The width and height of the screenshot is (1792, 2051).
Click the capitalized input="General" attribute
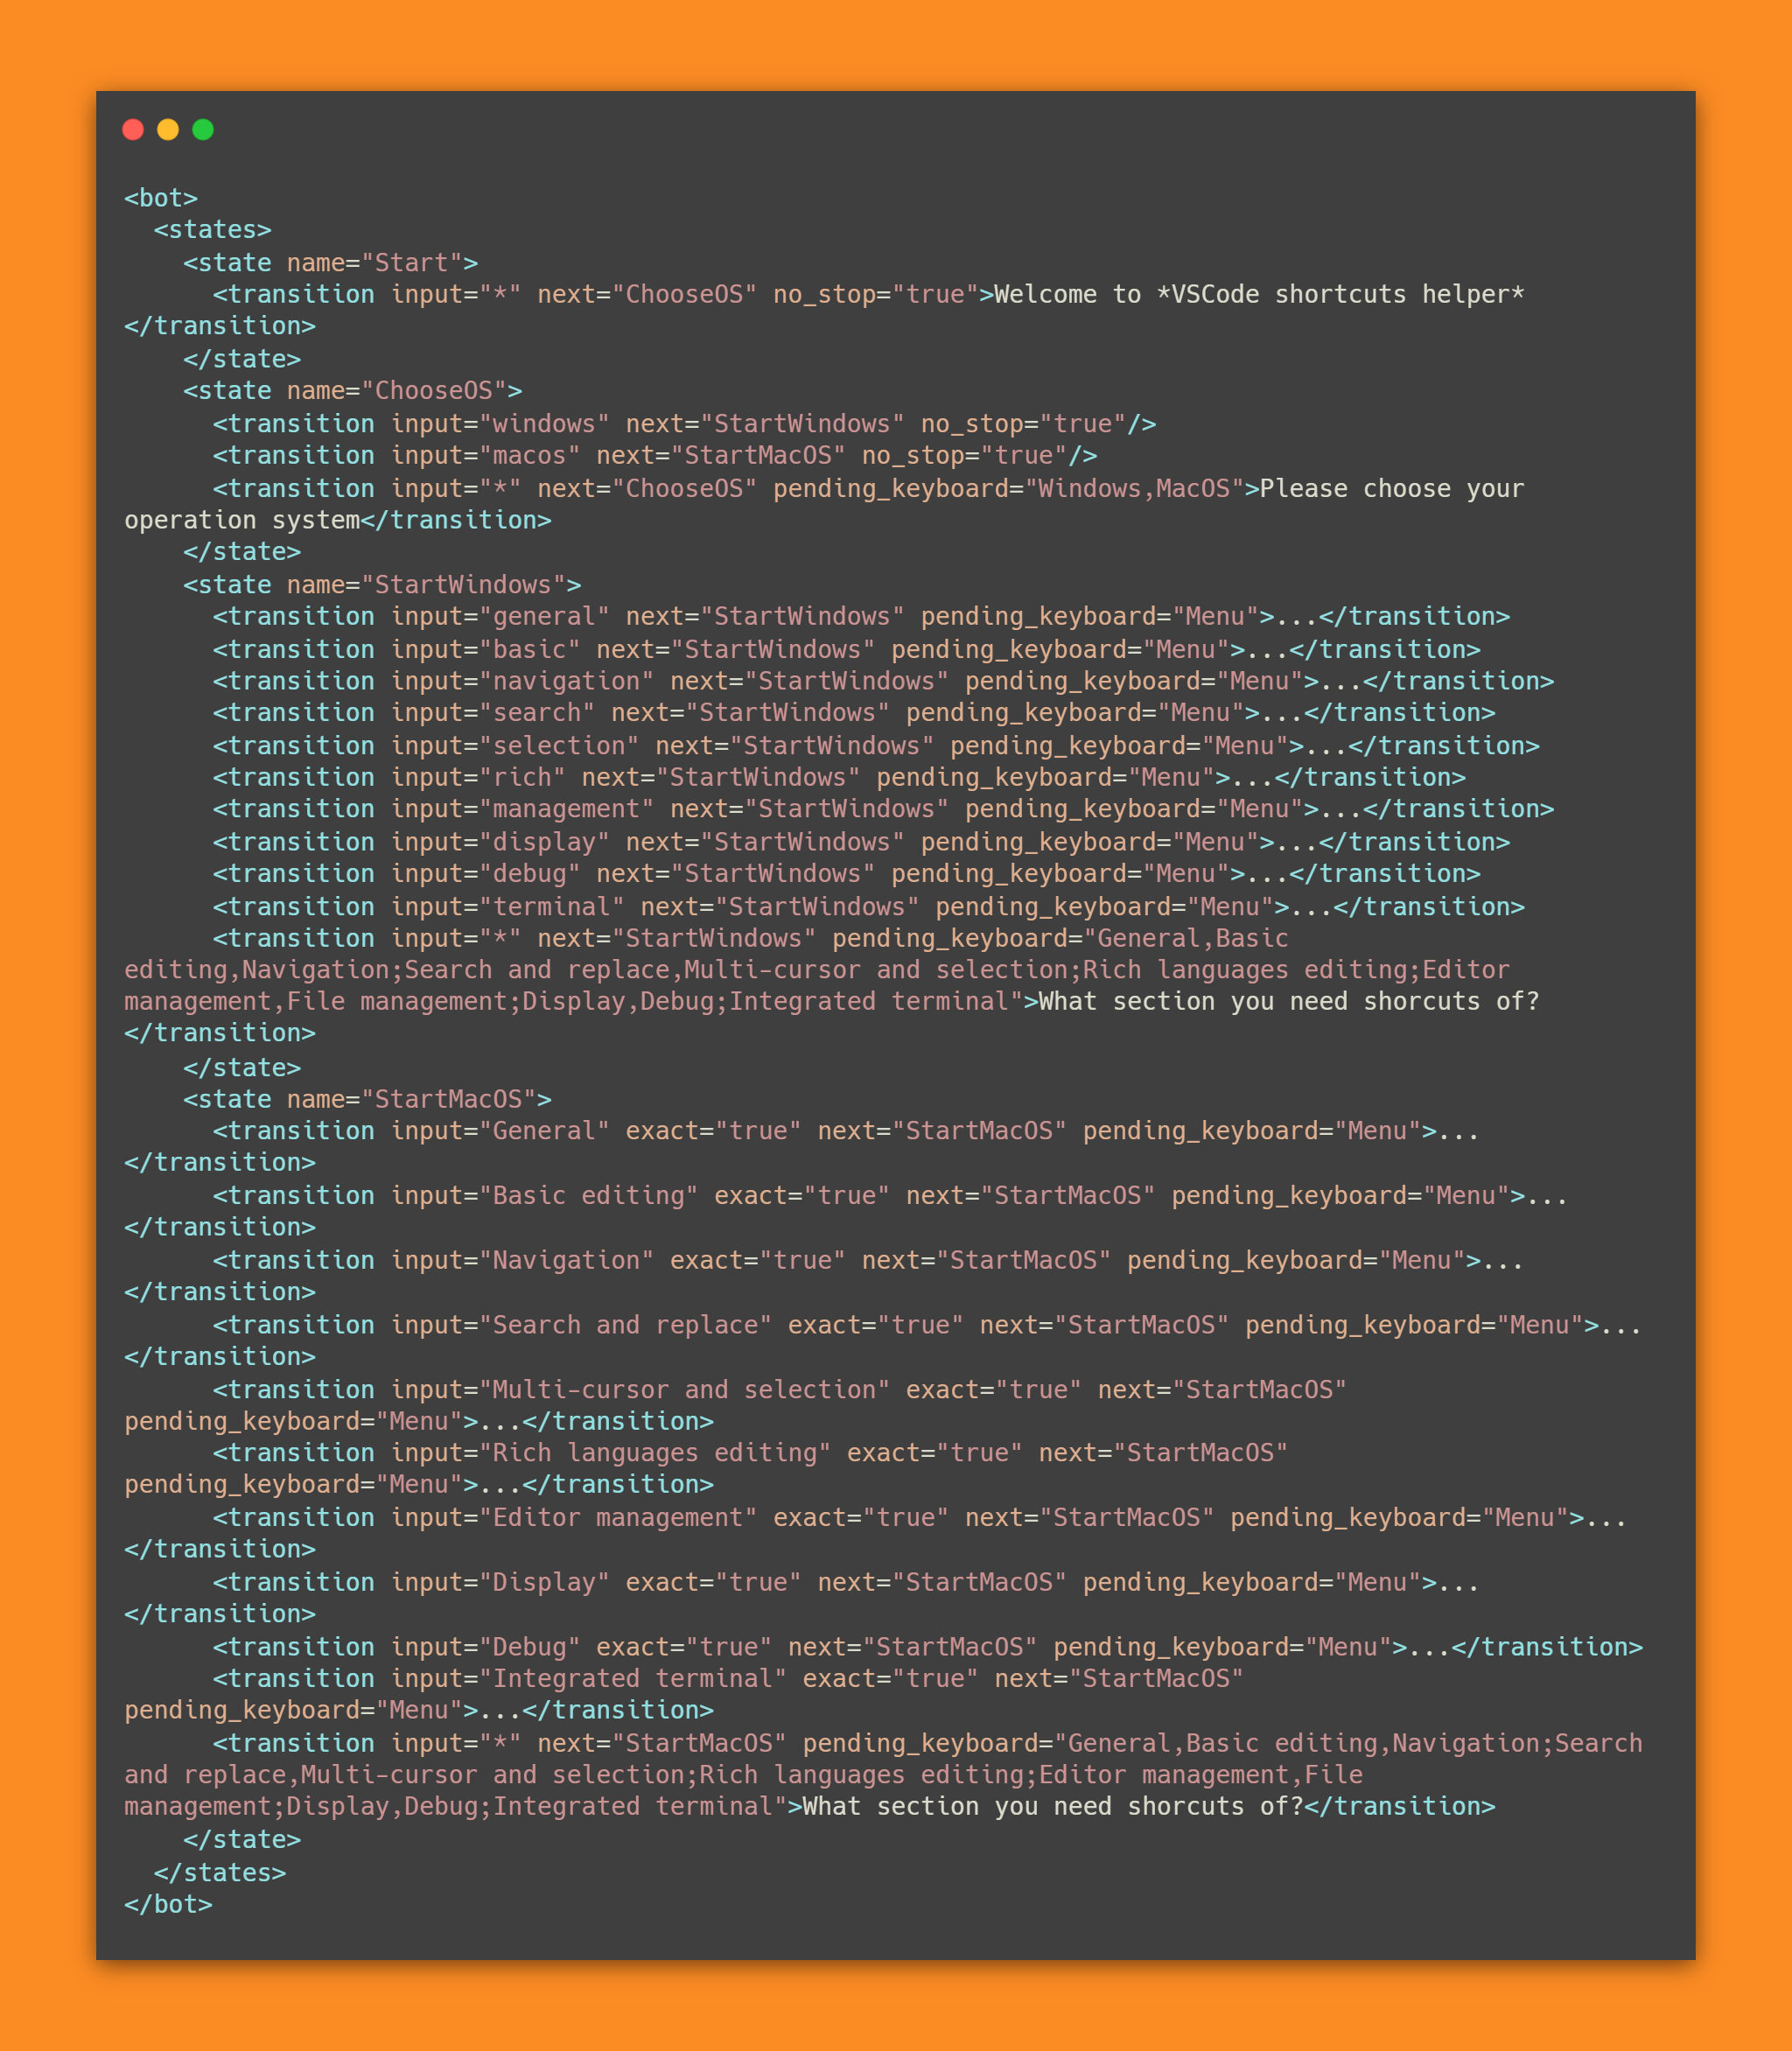500,1131
